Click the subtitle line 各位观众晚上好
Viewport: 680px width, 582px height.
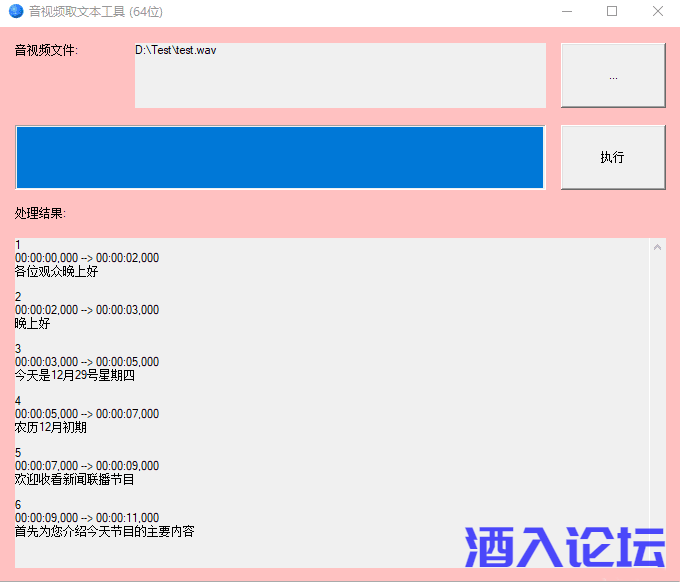click(x=56, y=271)
